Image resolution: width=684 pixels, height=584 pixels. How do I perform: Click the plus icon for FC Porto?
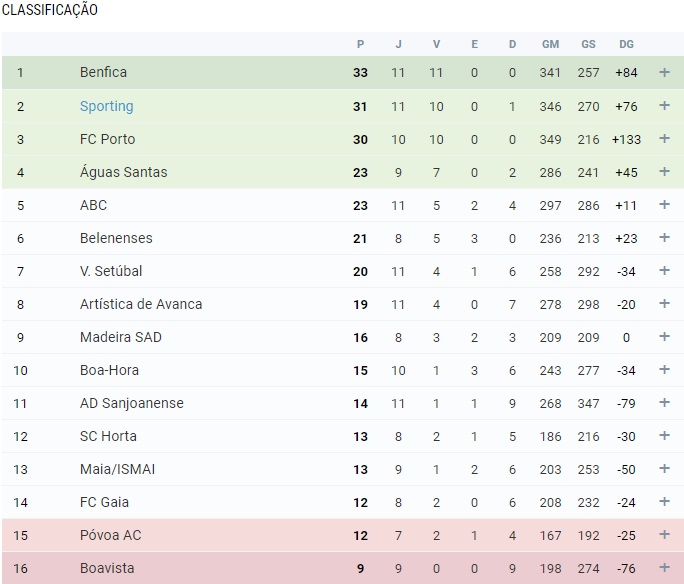tap(664, 139)
